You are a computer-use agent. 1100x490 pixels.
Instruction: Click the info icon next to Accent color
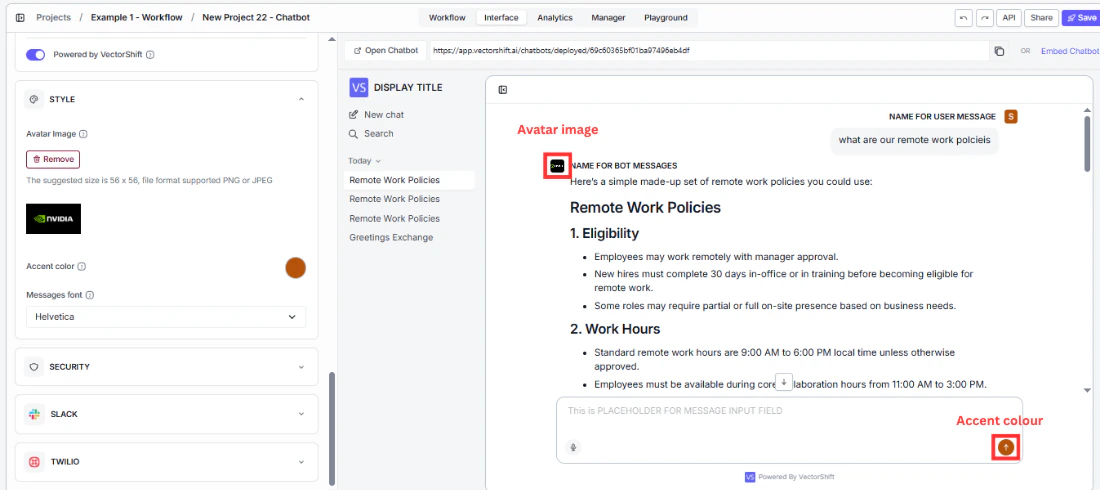[x=81, y=267]
